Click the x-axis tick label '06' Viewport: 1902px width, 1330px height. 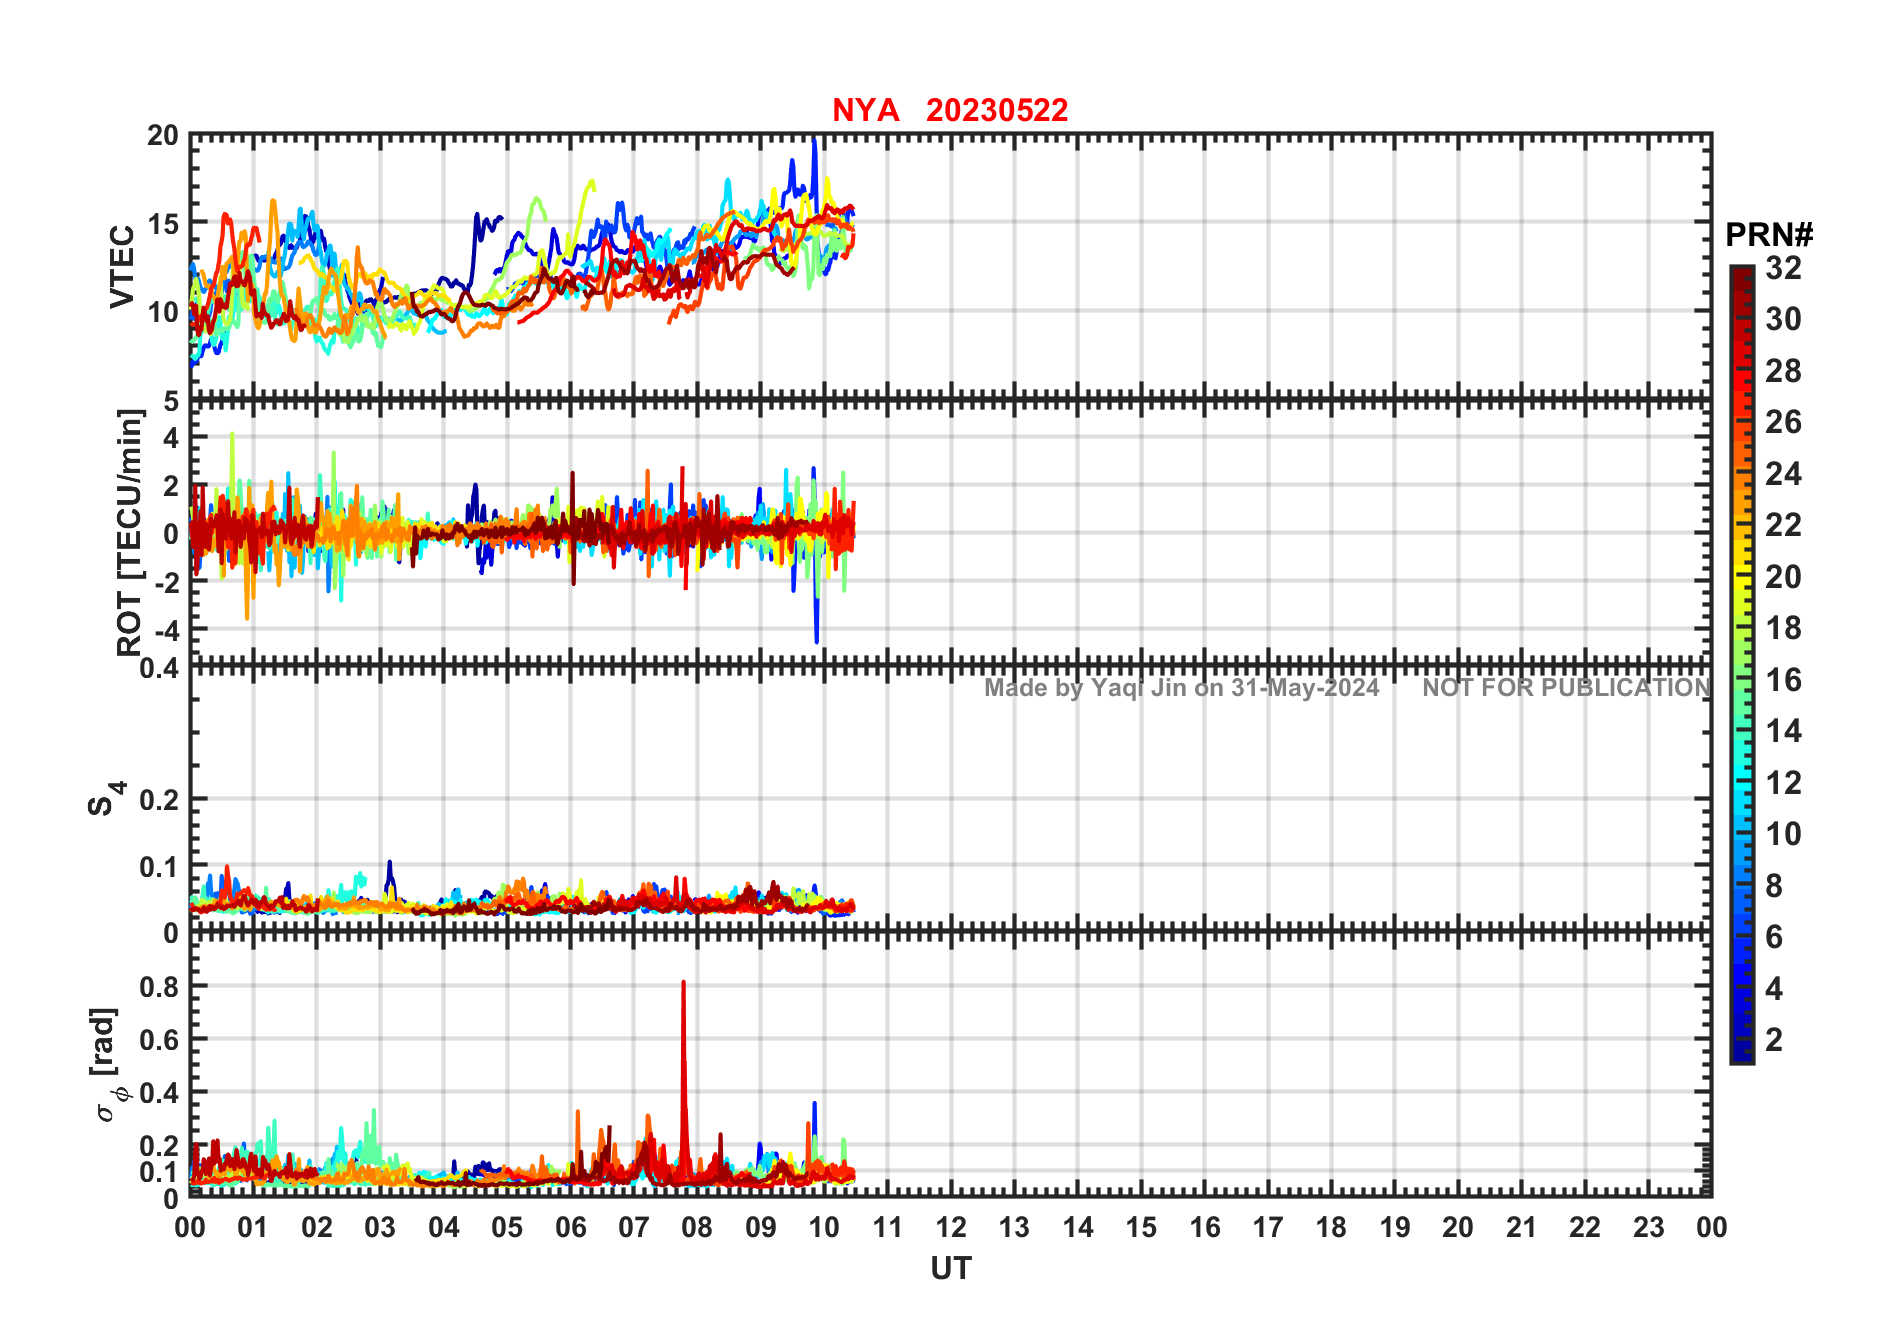[x=571, y=1228]
